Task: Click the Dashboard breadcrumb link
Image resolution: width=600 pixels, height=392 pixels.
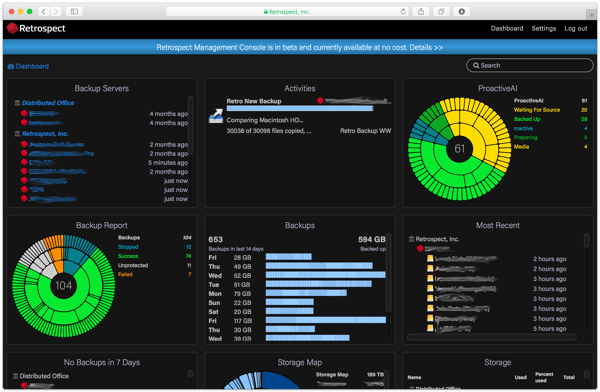Action: [x=32, y=66]
